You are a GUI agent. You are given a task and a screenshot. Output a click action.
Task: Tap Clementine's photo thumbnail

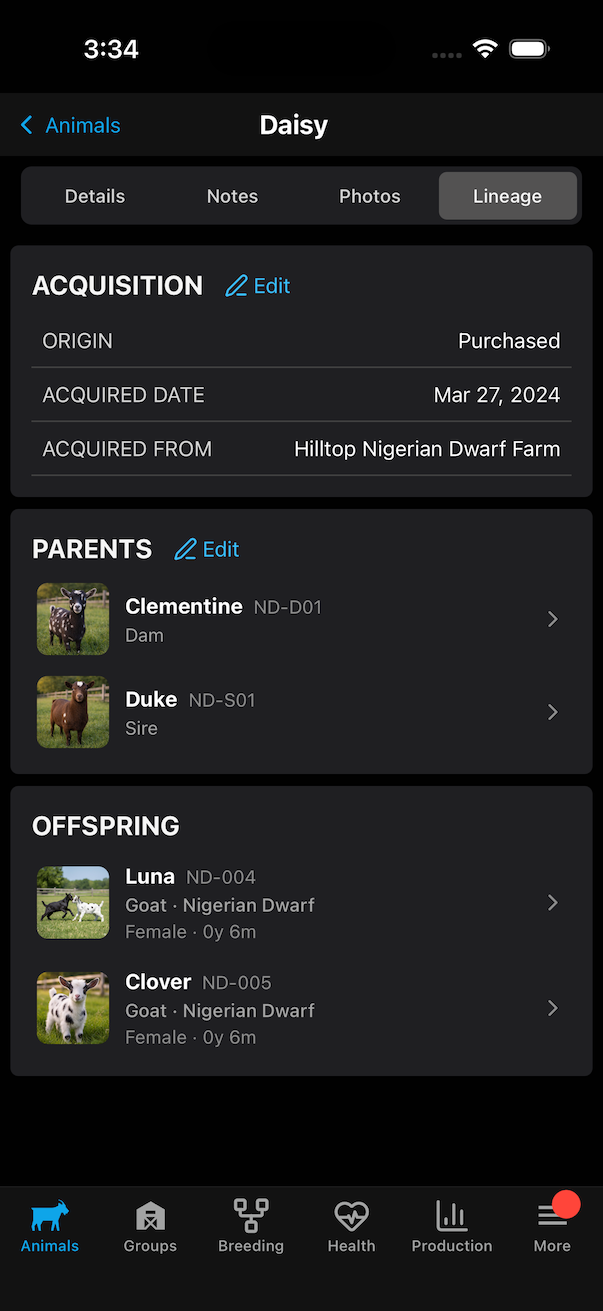72,619
